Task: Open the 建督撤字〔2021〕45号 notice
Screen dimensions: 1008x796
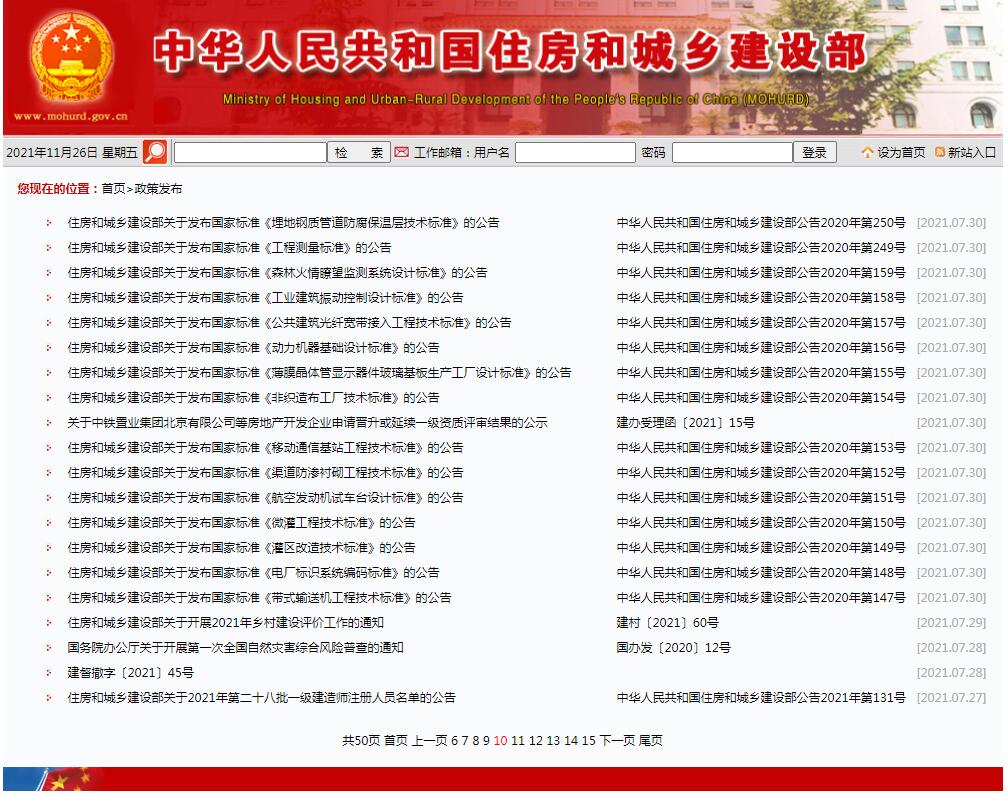Action: pyautogui.click(x=130, y=673)
